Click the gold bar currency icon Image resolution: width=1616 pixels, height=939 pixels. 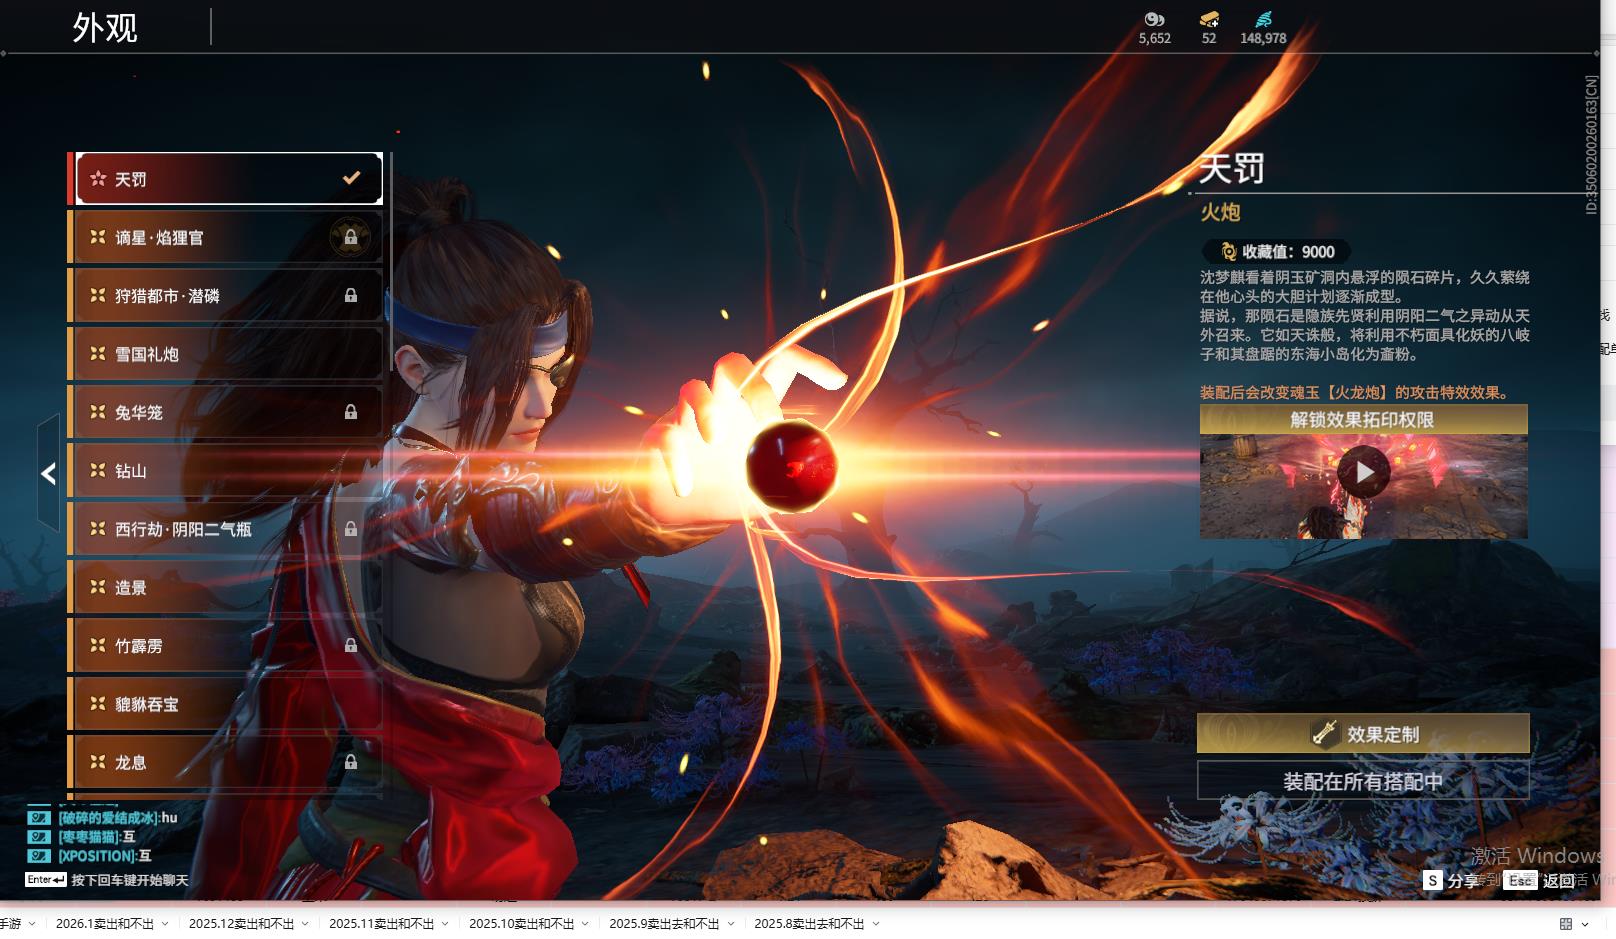click(x=1209, y=19)
